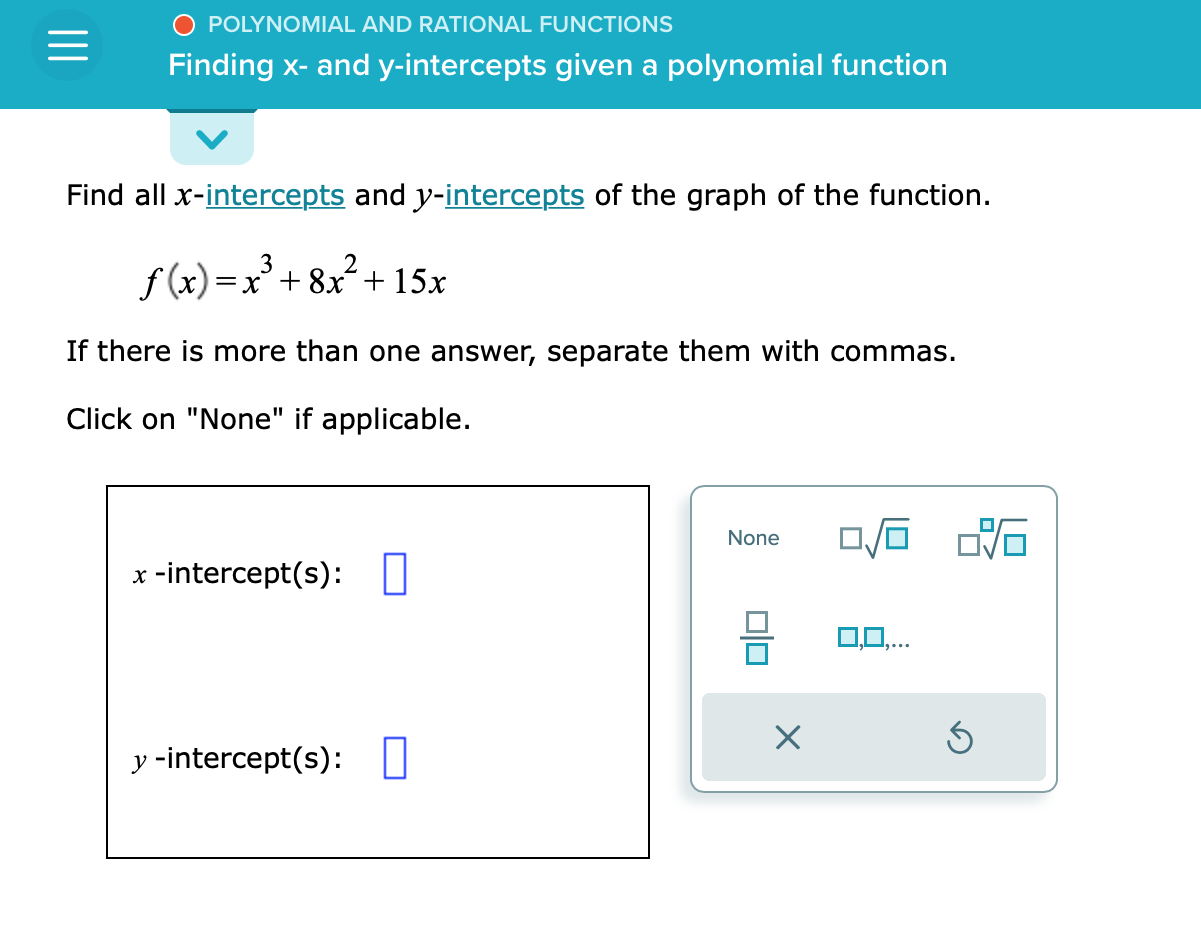1201x928 pixels.
Task: Expand the section under the teal header
Action: click(211, 139)
